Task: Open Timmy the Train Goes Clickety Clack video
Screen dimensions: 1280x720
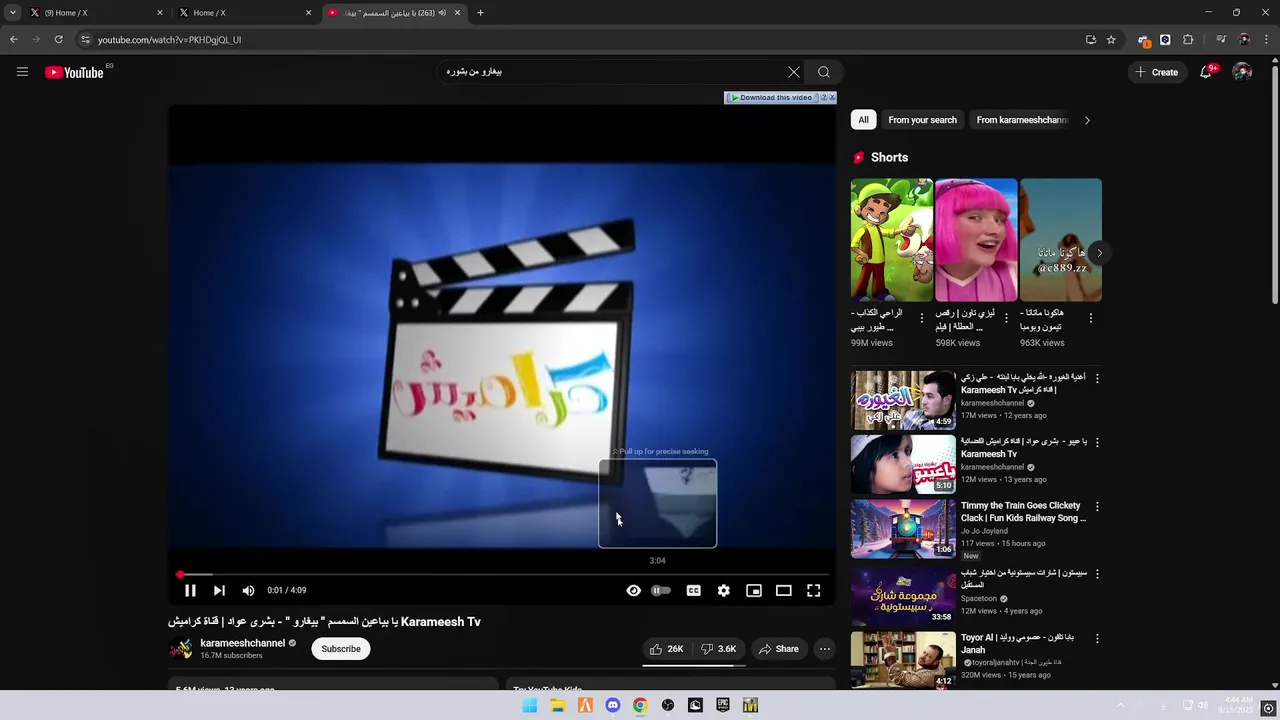Action: (x=1023, y=512)
